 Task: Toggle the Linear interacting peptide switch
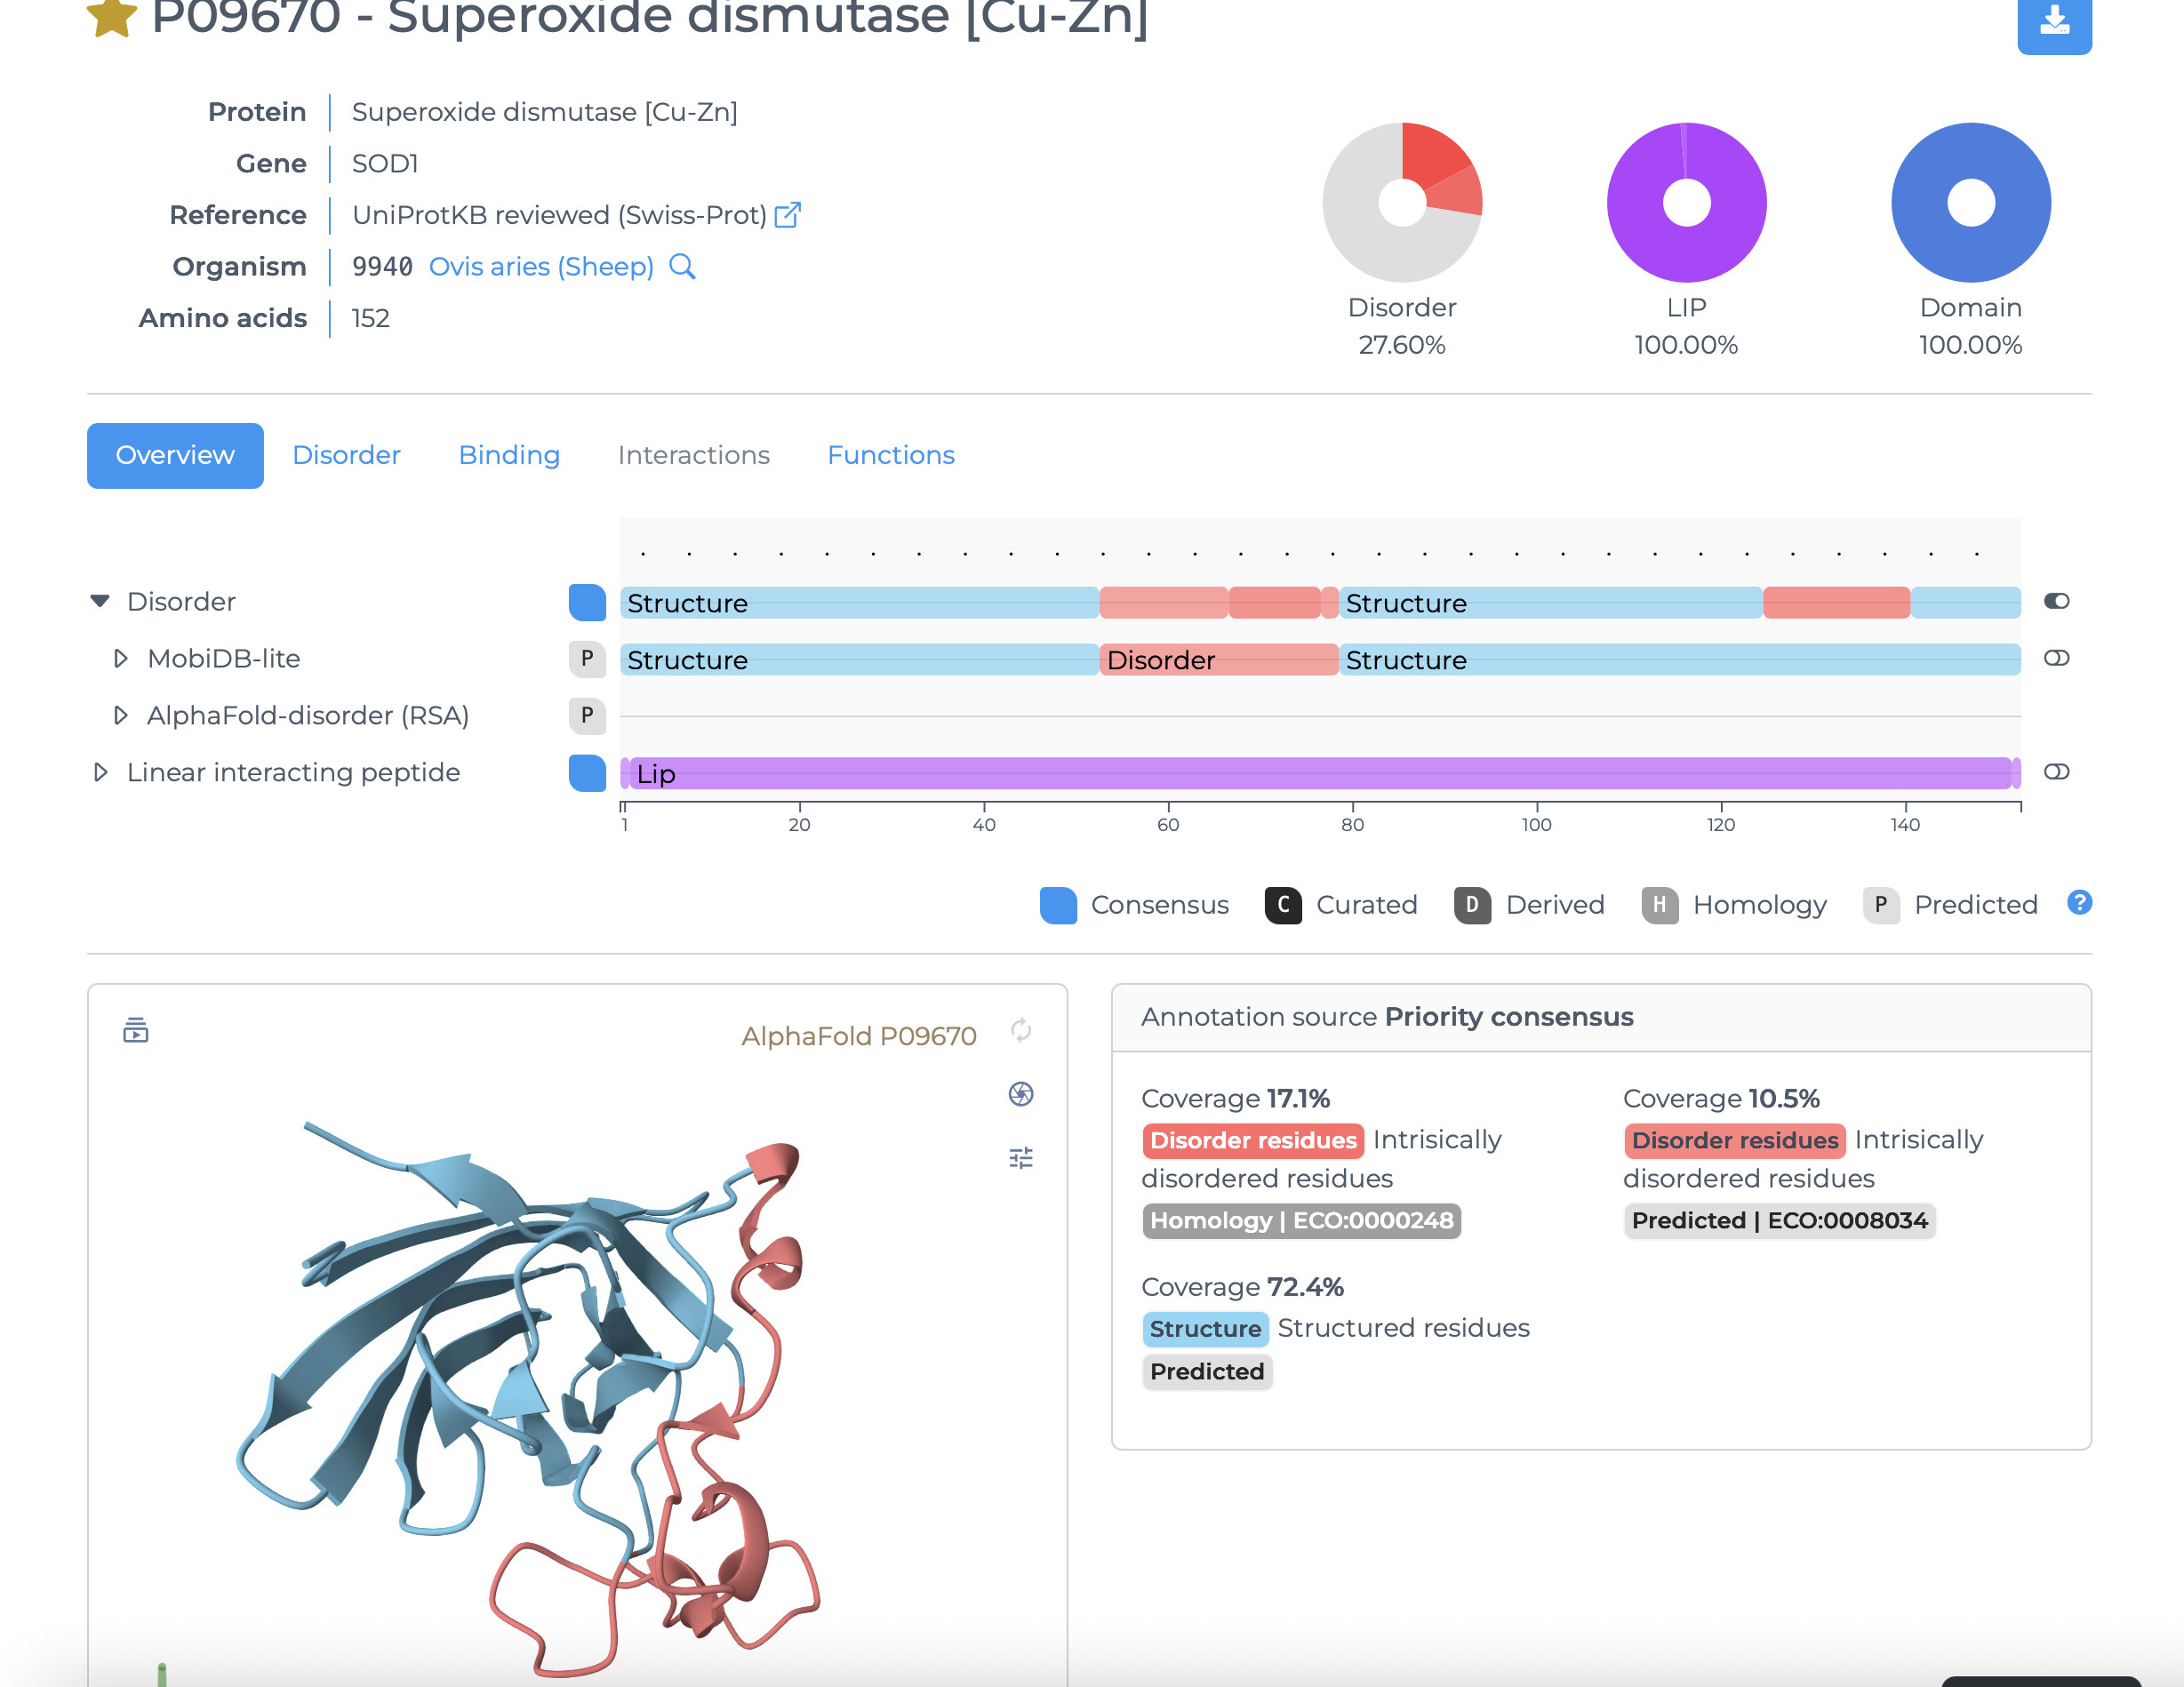2056,772
